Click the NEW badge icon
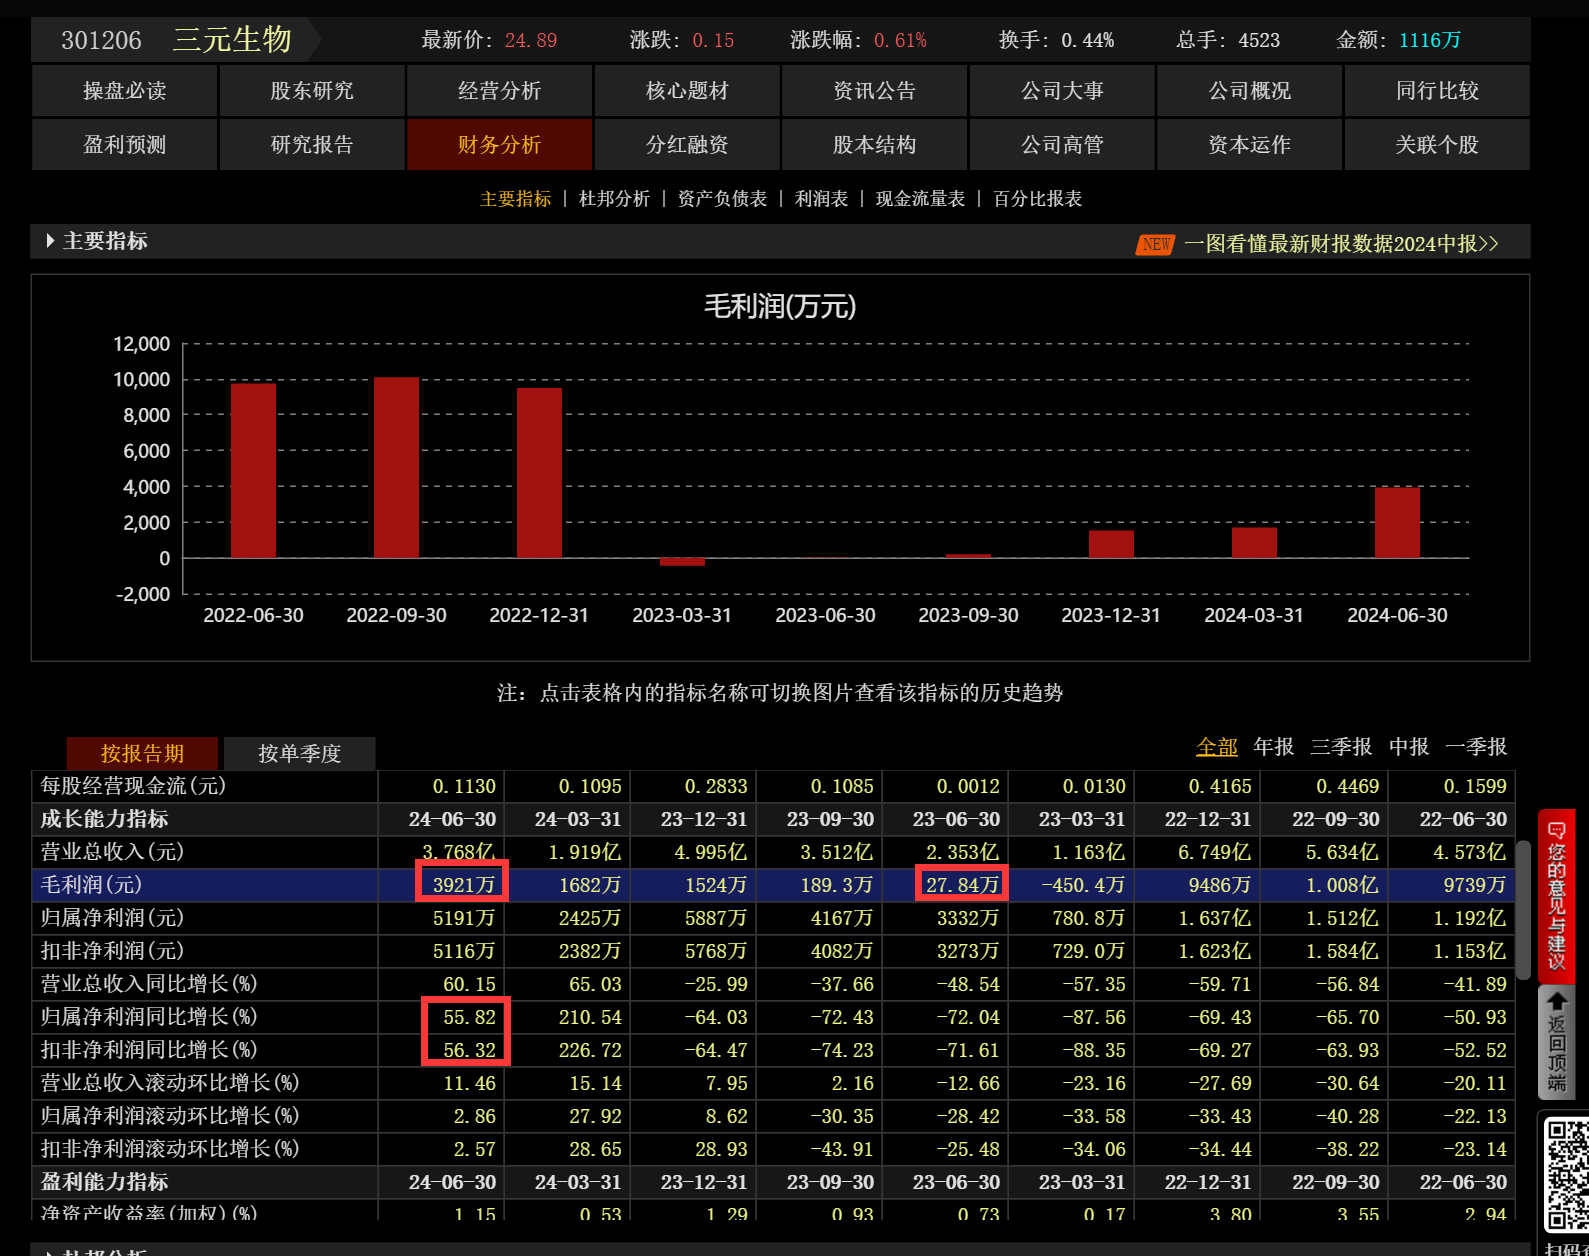 tap(1156, 244)
